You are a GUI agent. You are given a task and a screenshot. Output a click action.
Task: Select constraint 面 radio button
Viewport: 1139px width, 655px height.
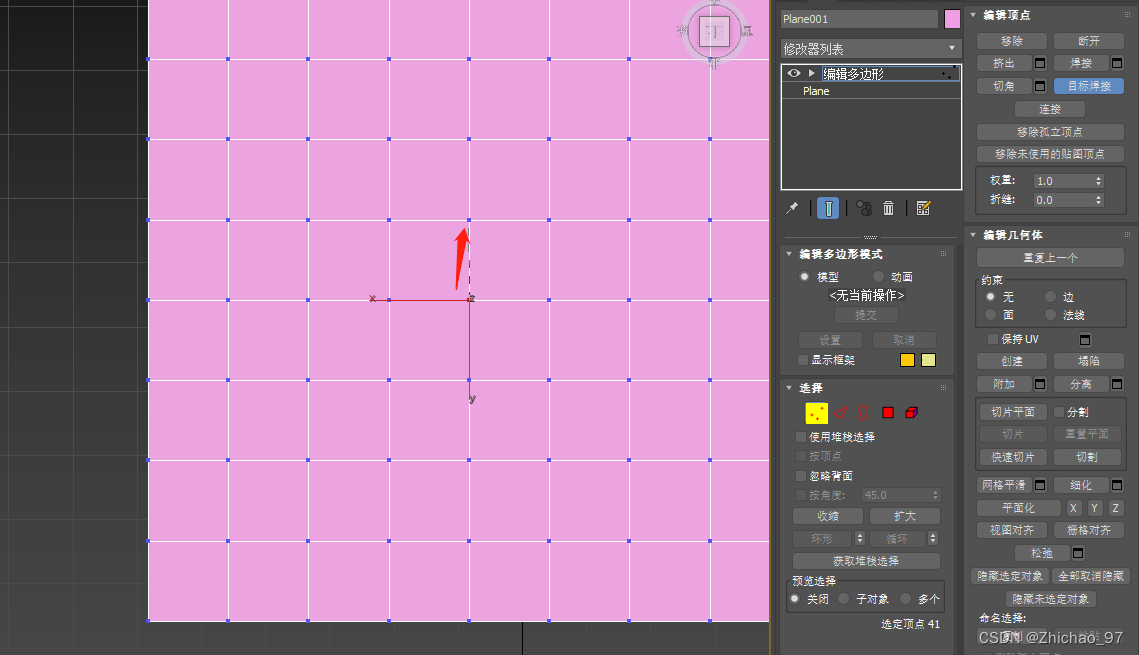(990, 314)
